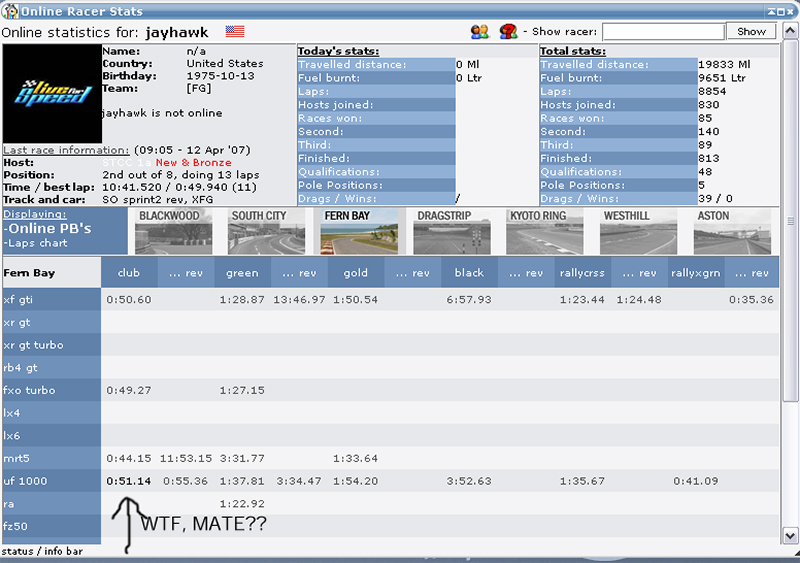Switch to Laps chart view
Screen dimensions: 800x563
[x=35, y=243]
